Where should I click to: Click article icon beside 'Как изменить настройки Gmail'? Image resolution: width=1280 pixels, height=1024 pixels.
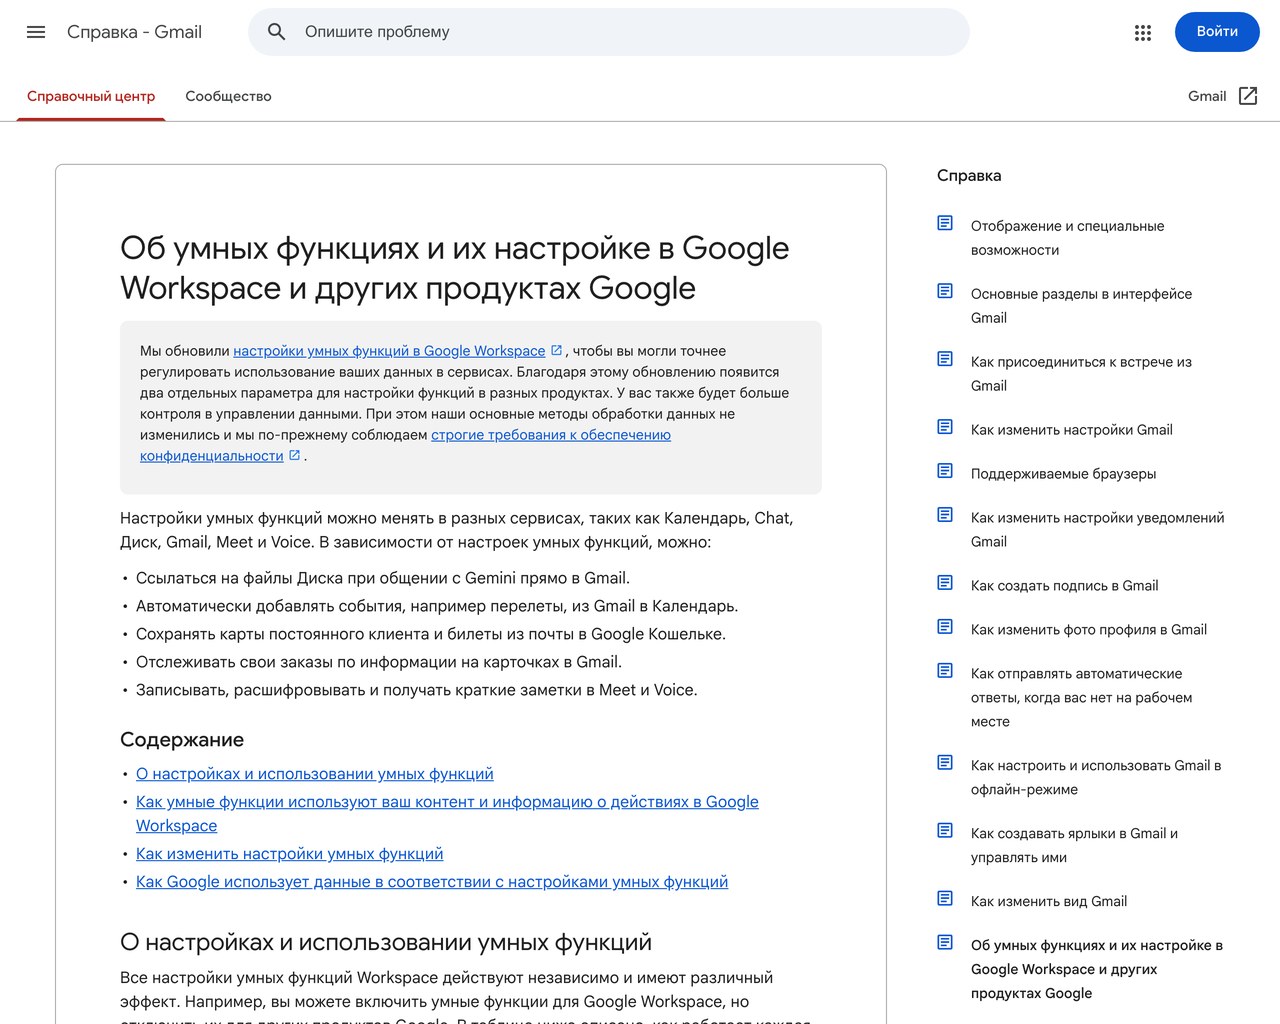945,427
